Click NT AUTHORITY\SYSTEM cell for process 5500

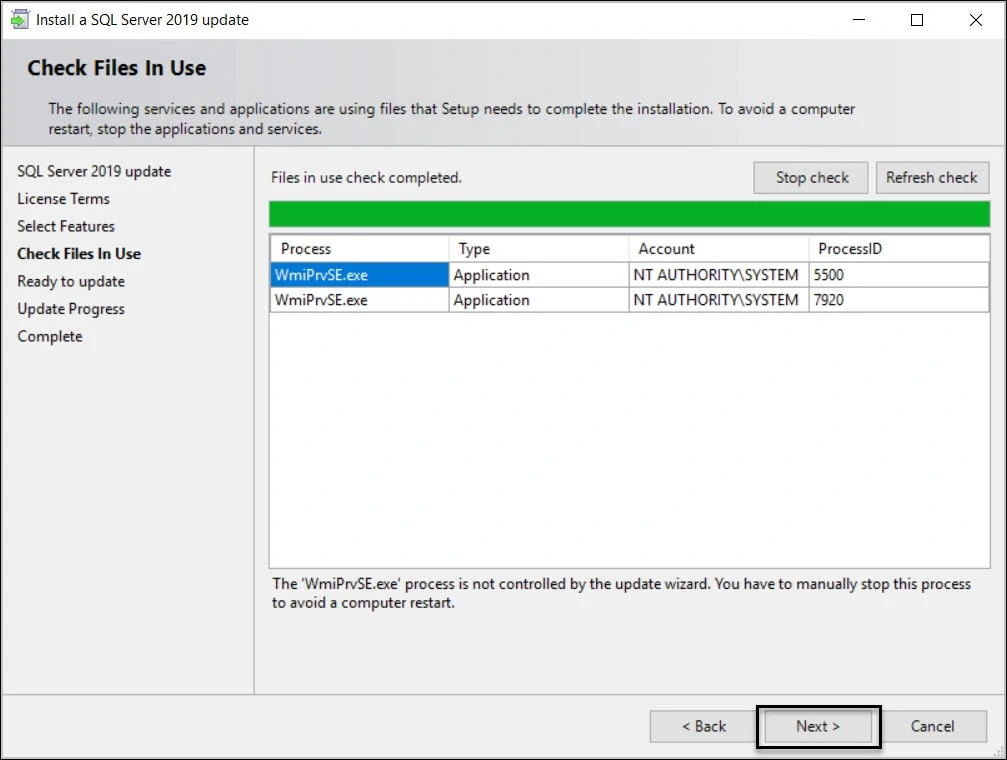point(719,275)
